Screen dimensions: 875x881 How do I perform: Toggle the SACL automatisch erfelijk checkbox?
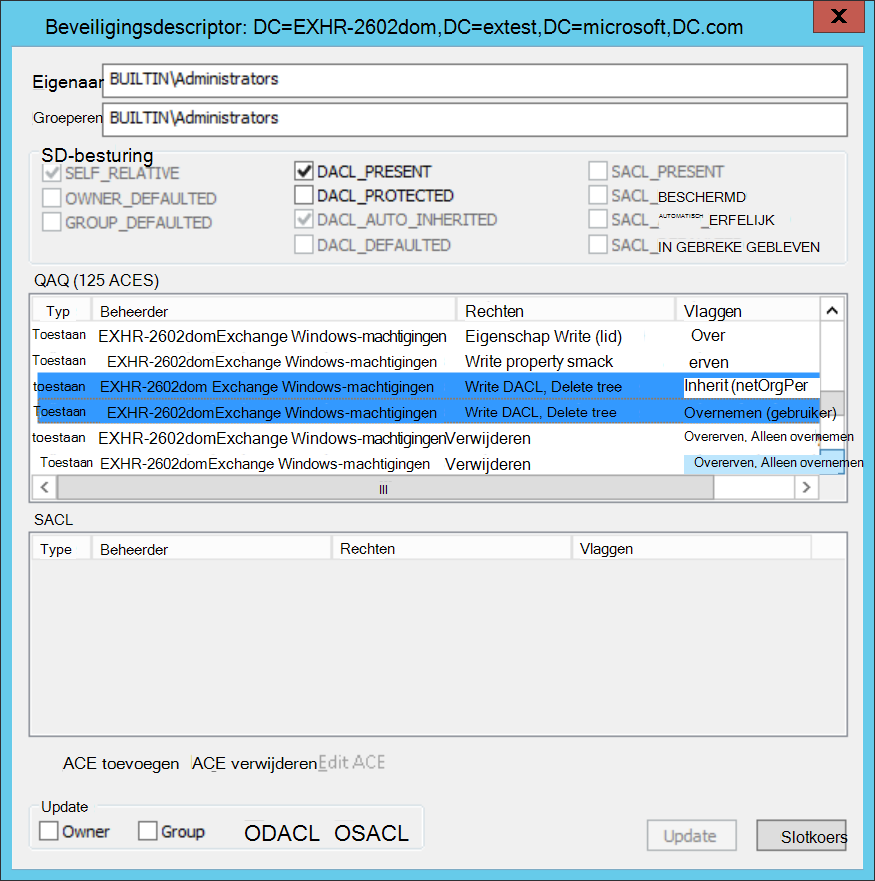(x=598, y=219)
